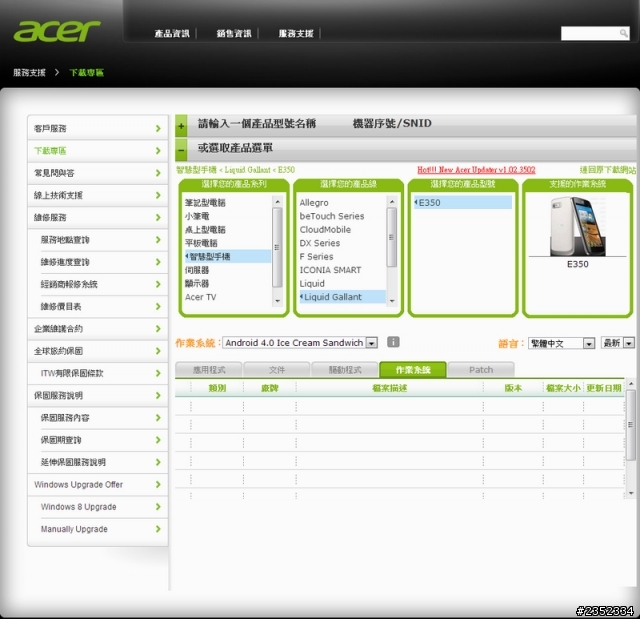
Task: Click the E350 phone image
Action: [577, 226]
